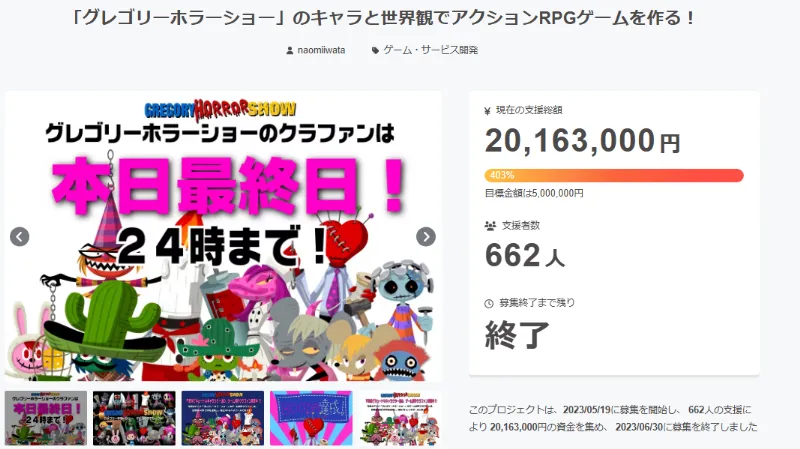The width and height of the screenshot is (800, 449).
Task: Click the 403% funding progress bar
Action: [x=614, y=176]
